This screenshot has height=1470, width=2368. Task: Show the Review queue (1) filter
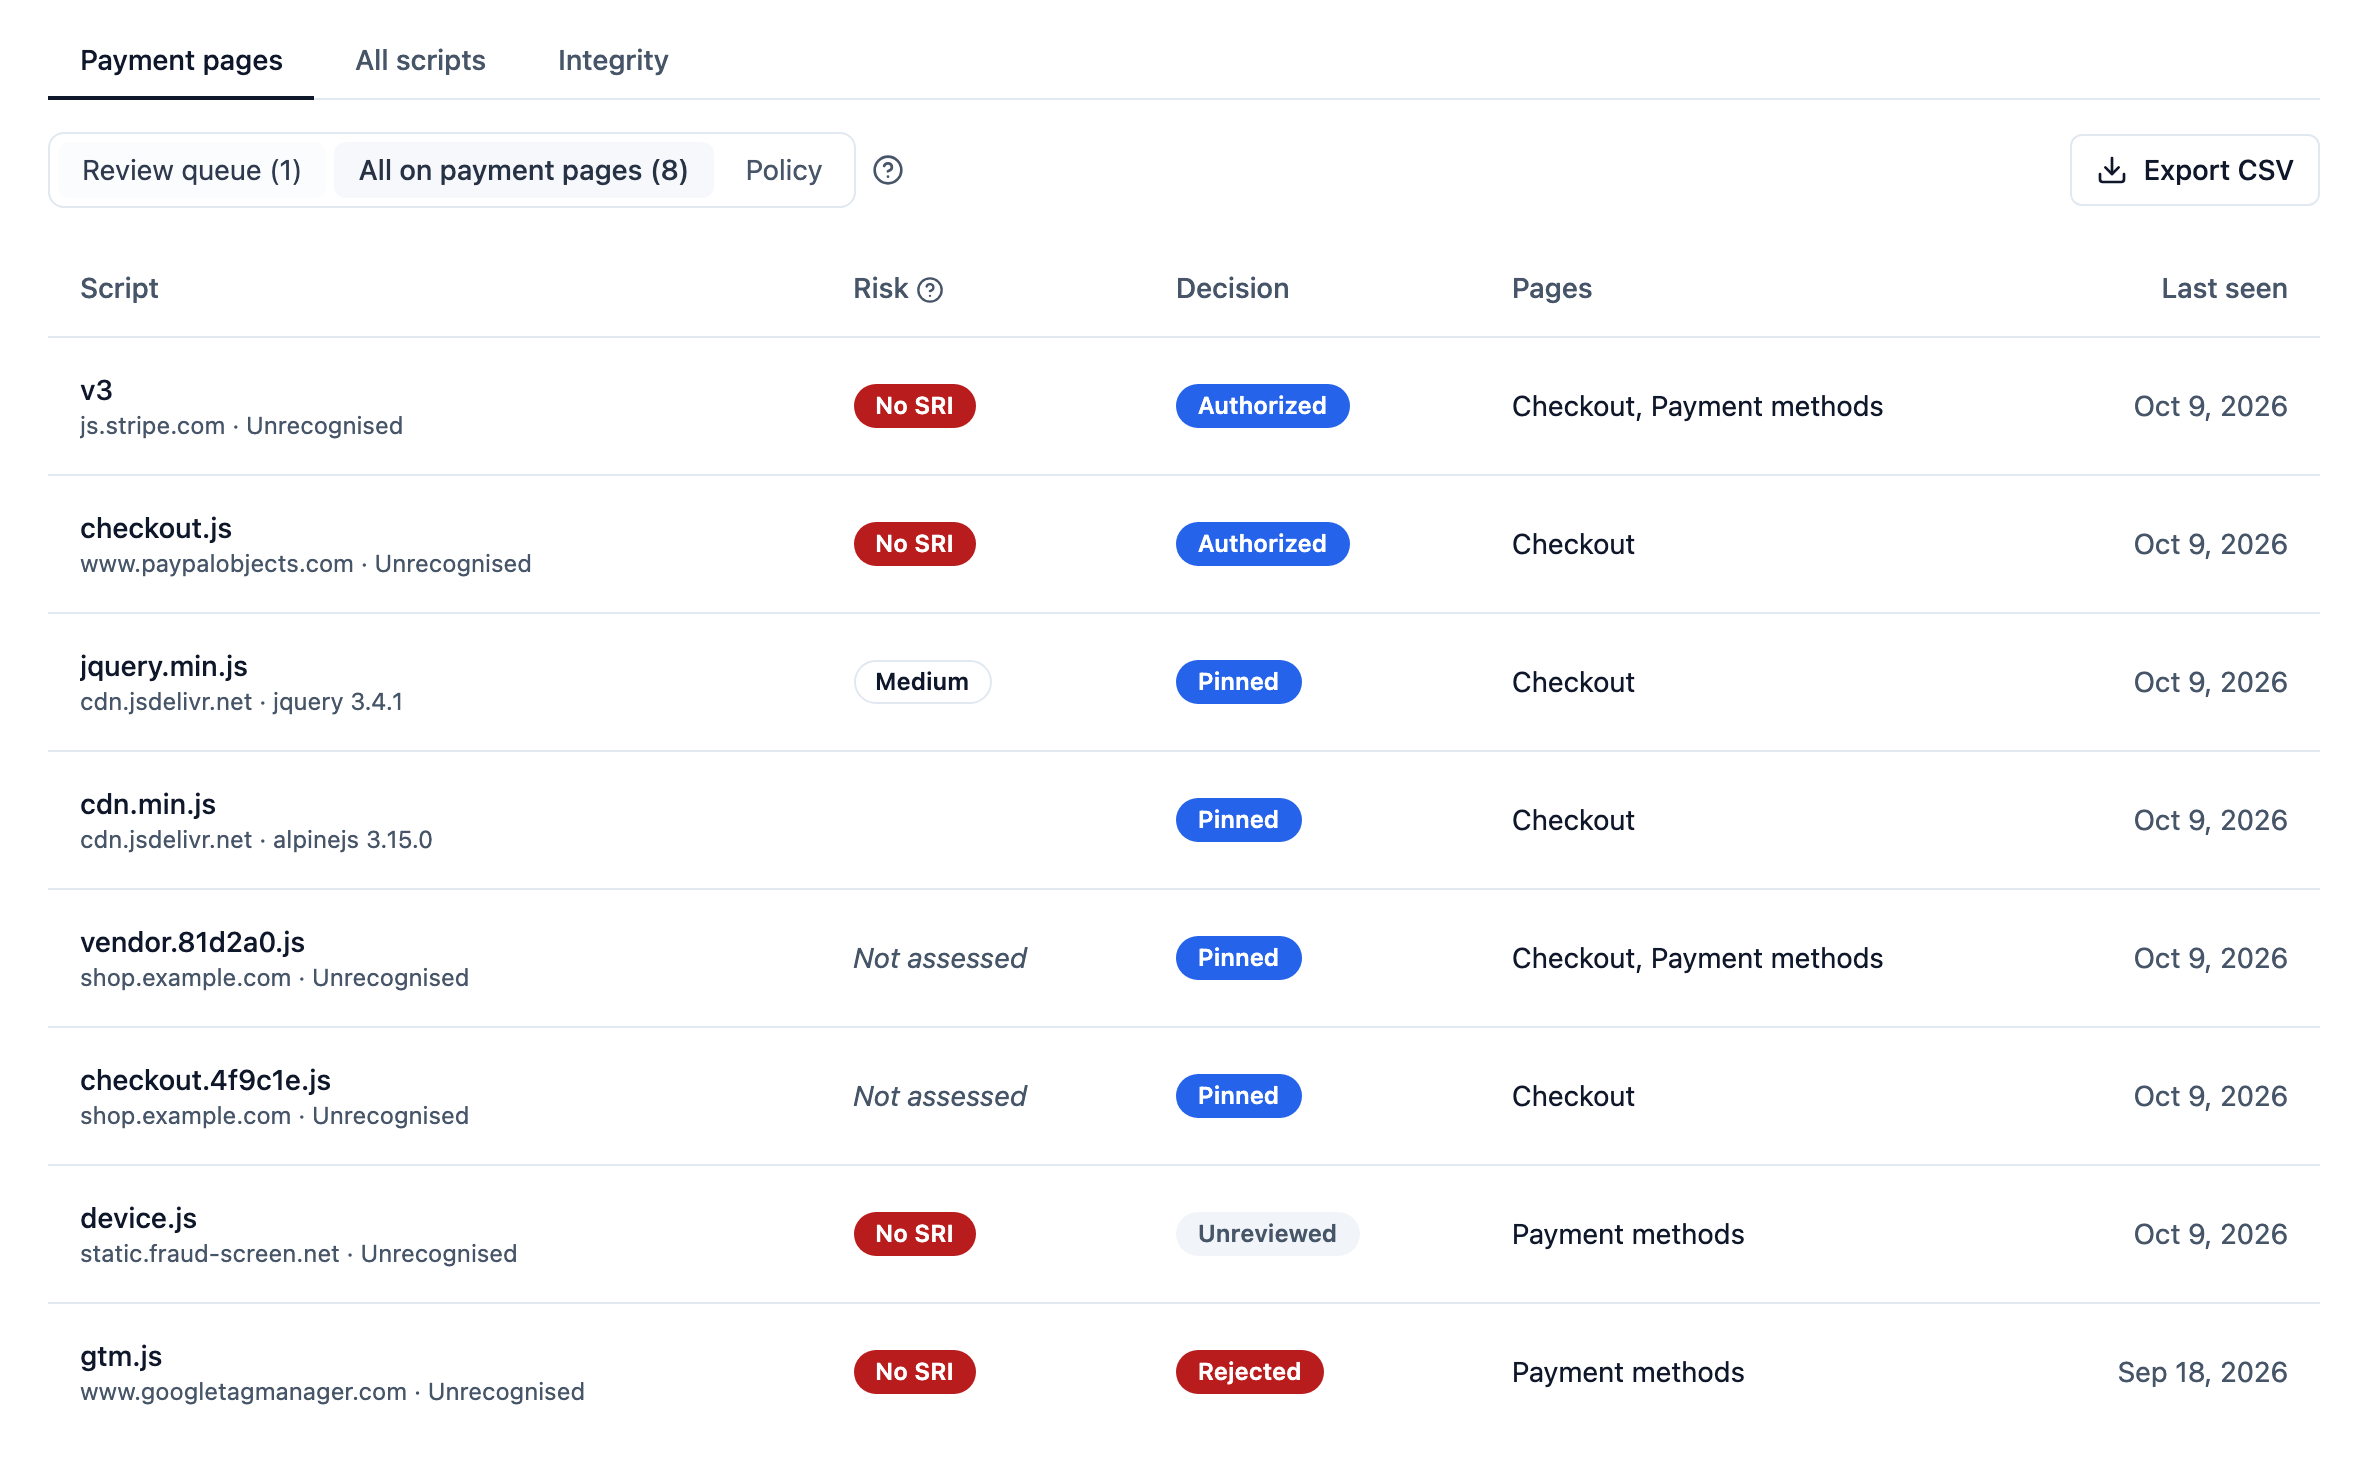point(191,170)
